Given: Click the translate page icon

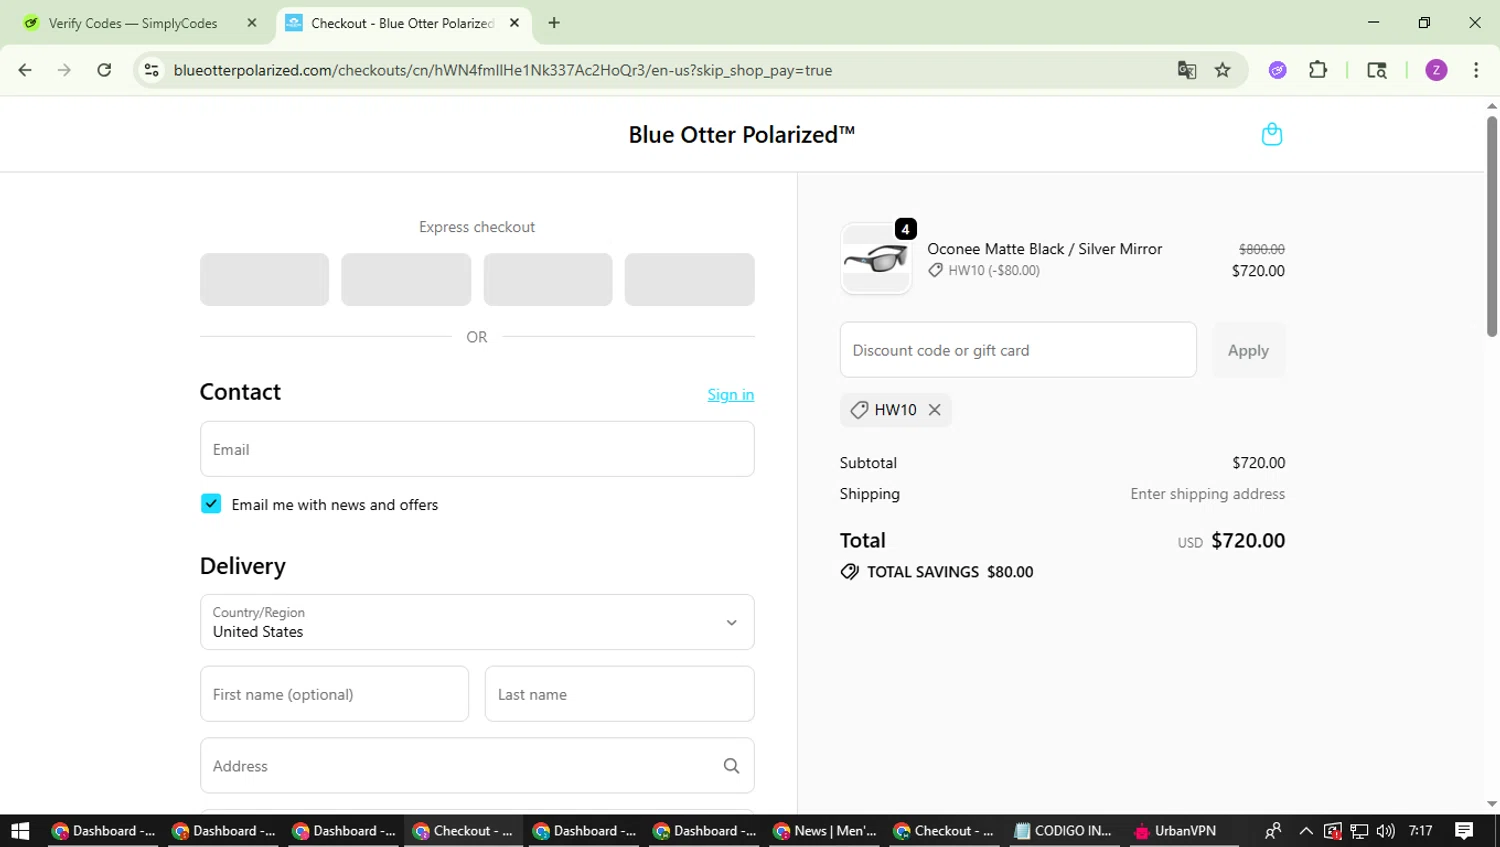Looking at the screenshot, I should [x=1187, y=70].
